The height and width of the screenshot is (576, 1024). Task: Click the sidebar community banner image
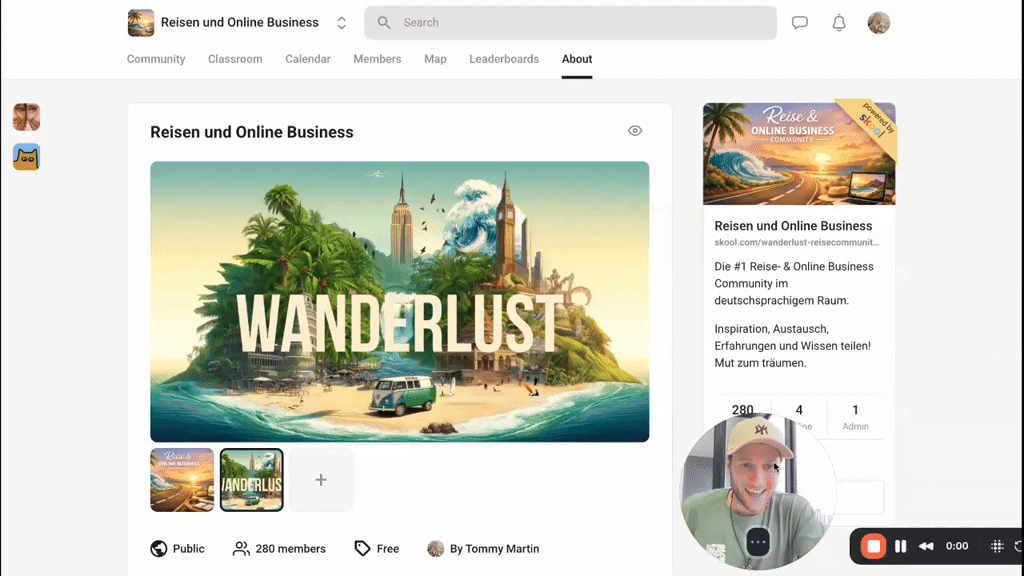pos(799,154)
